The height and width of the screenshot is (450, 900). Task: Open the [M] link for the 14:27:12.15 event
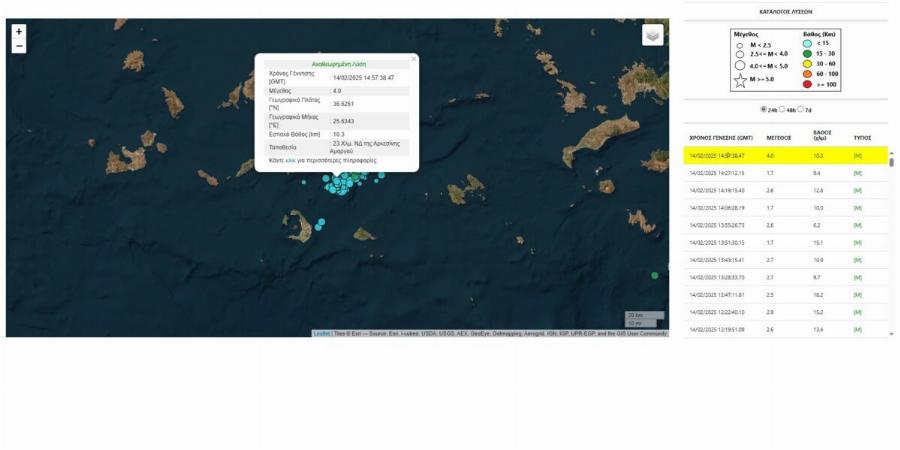(x=858, y=173)
